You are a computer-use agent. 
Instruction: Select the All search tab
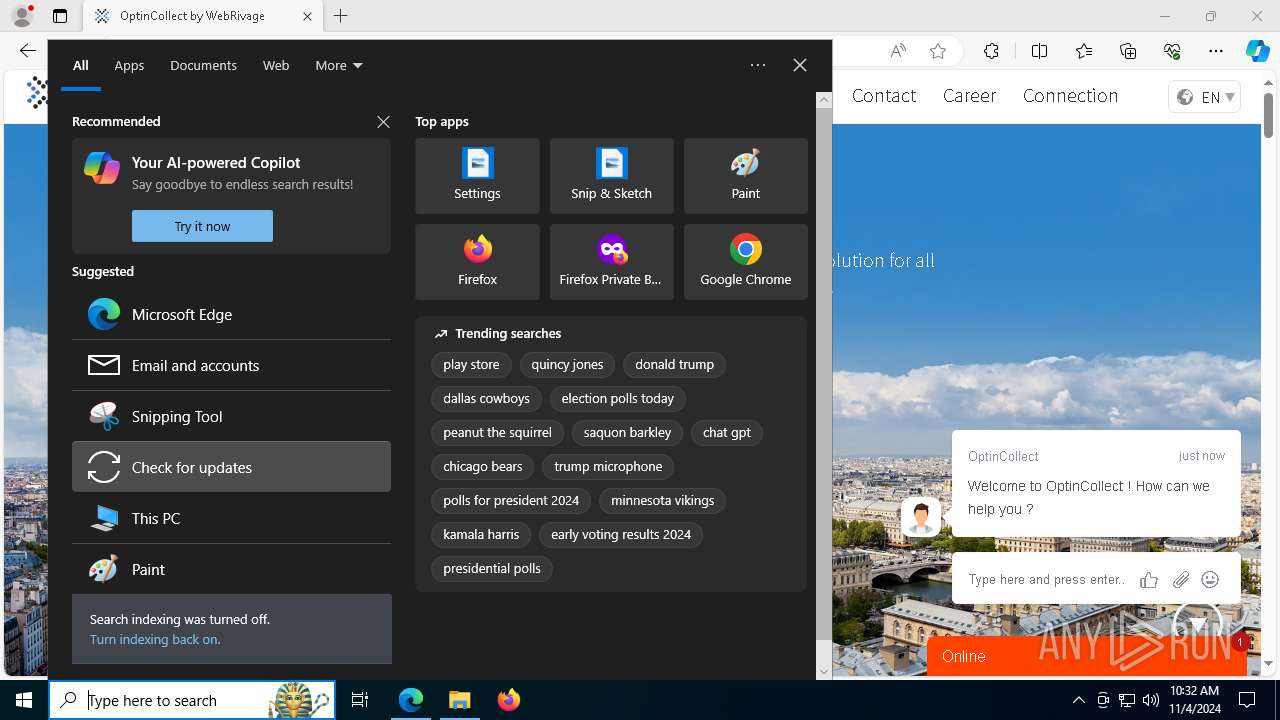coord(80,65)
